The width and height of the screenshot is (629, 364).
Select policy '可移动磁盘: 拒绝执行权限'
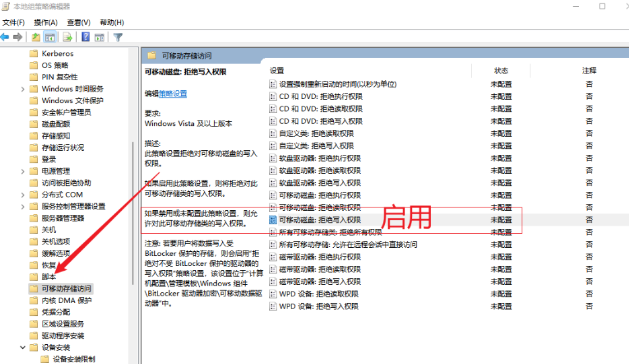coord(320,195)
